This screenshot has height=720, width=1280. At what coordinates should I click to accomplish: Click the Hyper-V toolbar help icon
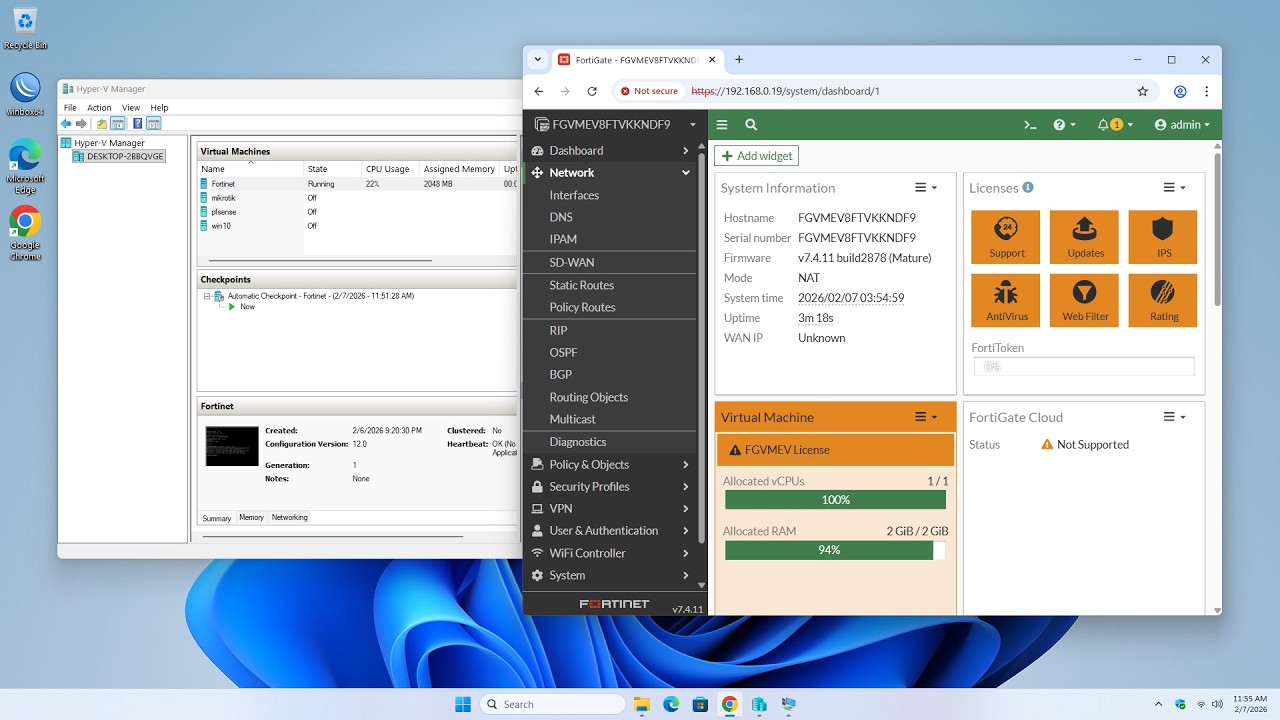tap(136, 124)
